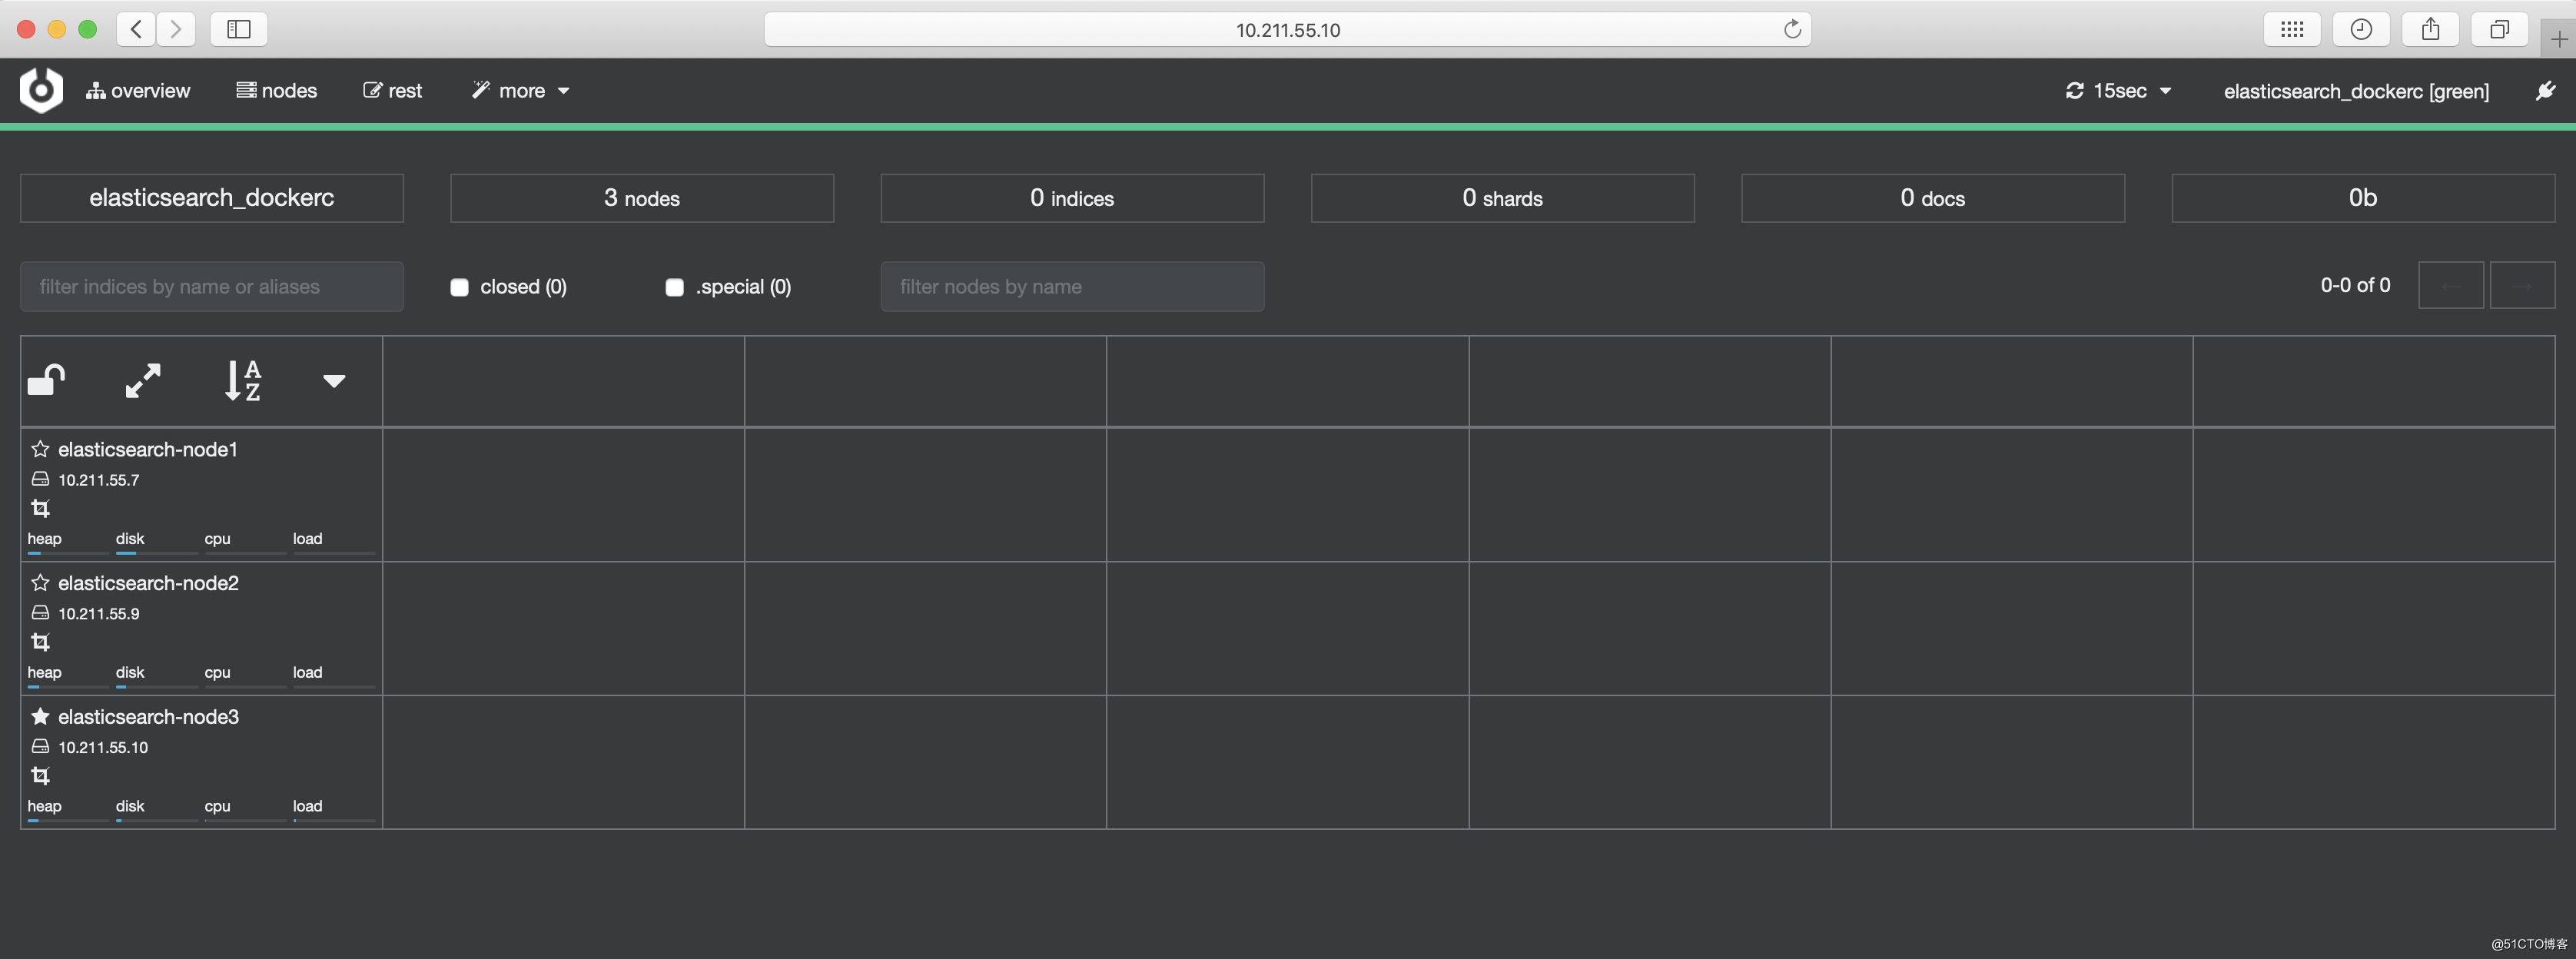Image resolution: width=2576 pixels, height=959 pixels.
Task: Toggle the Safari sidebar button
Action: (239, 29)
